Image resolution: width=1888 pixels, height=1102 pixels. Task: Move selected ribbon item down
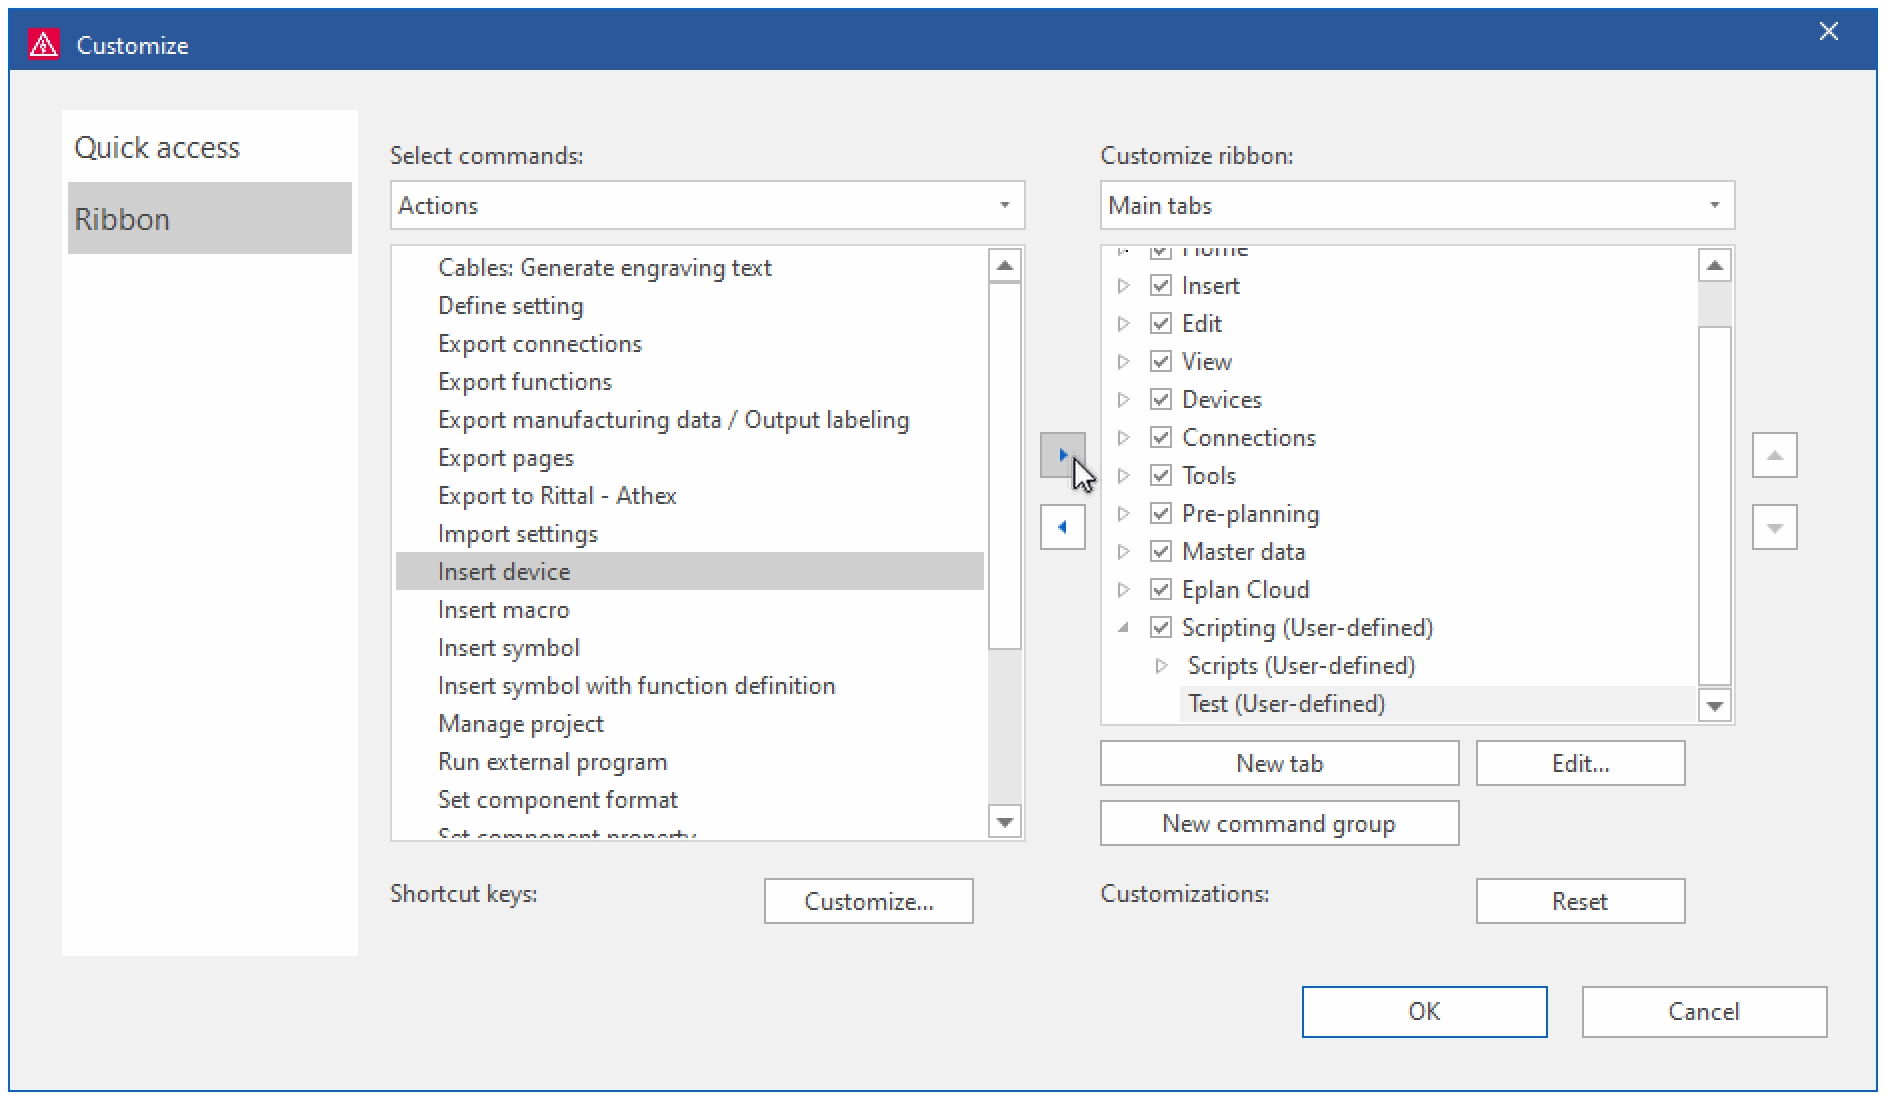[1774, 527]
